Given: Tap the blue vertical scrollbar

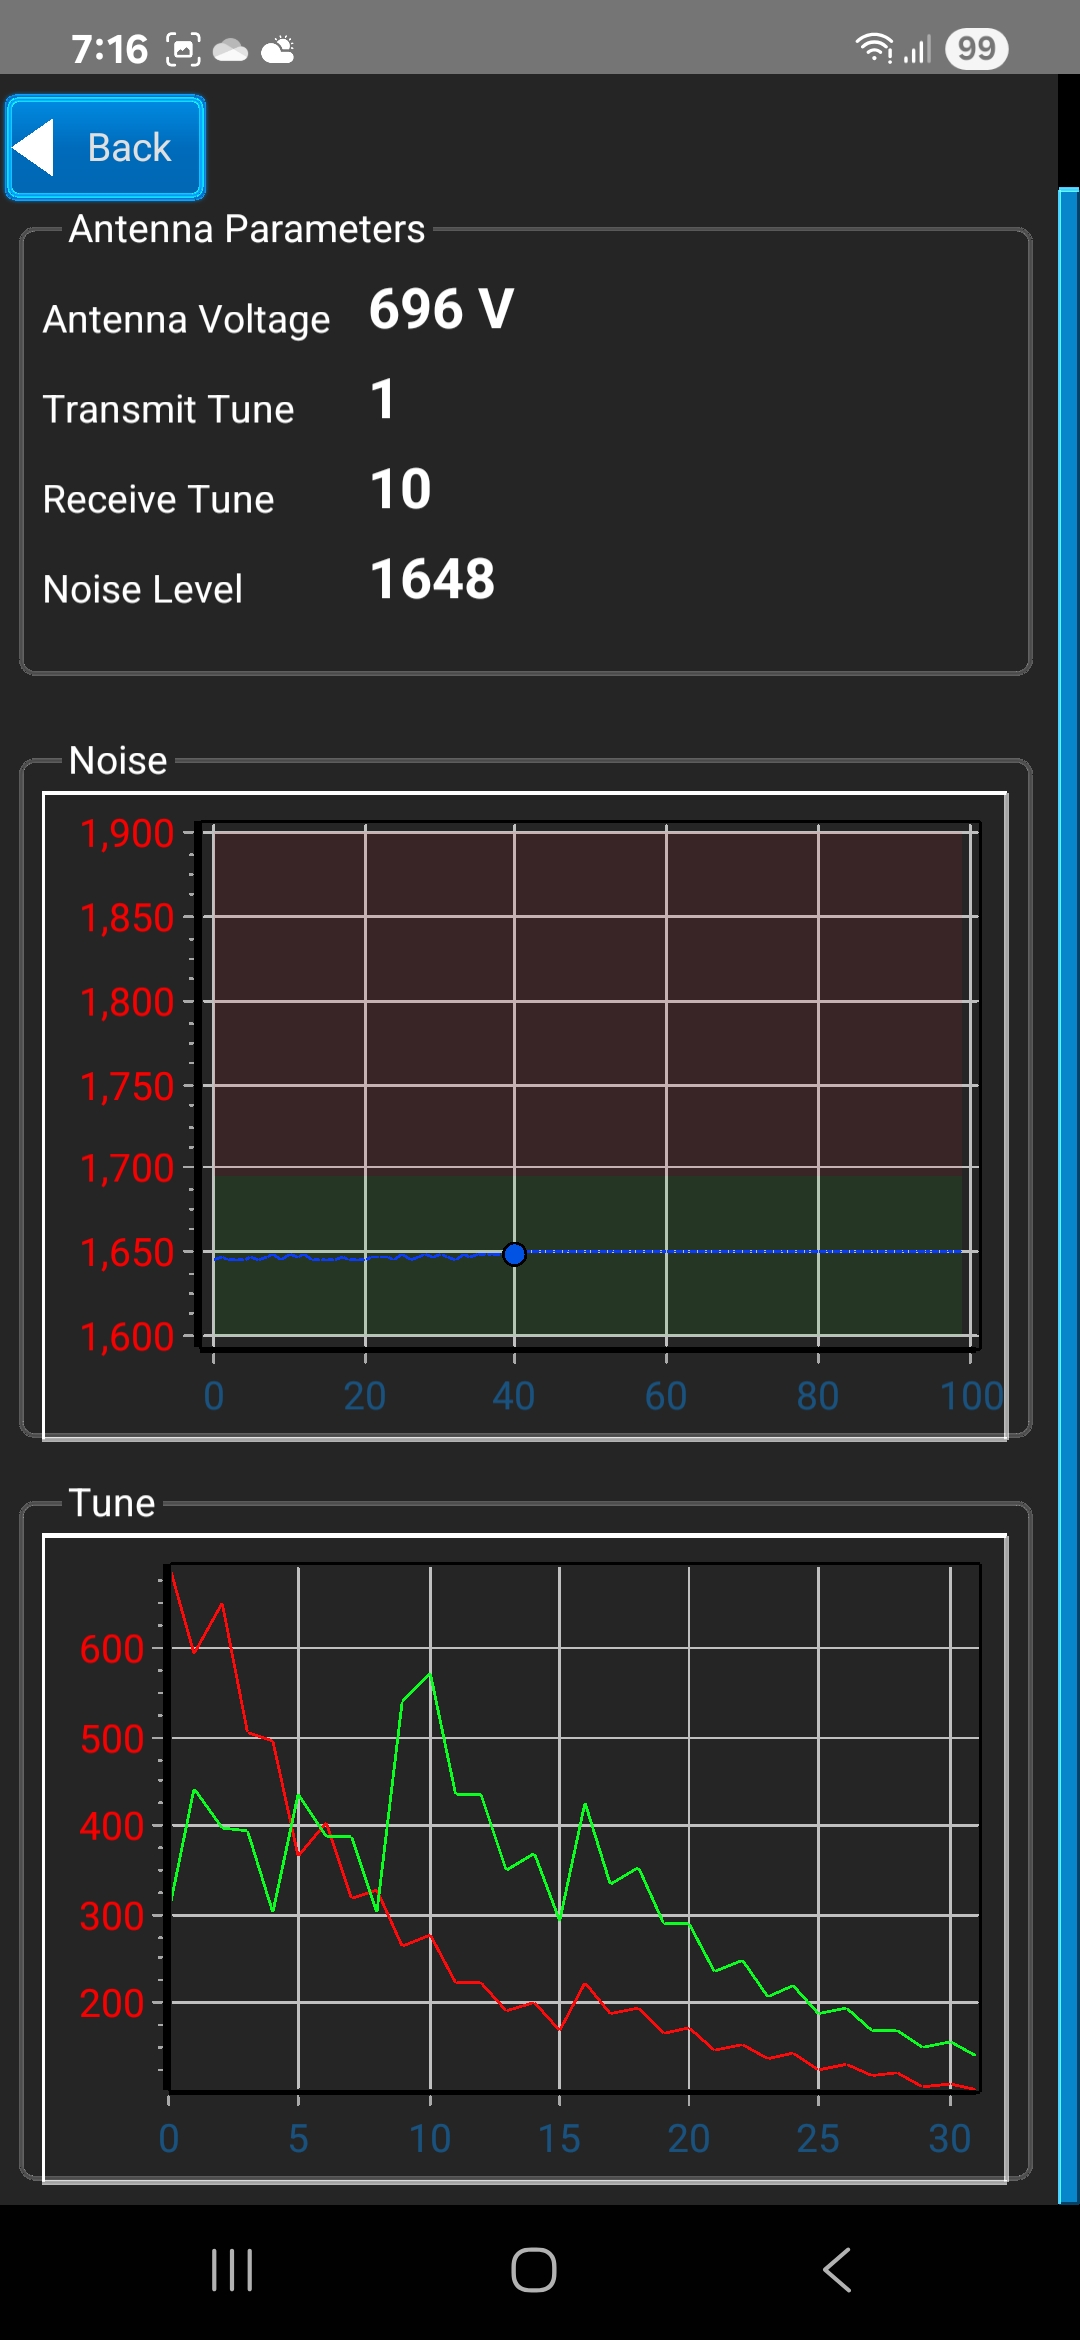Looking at the screenshot, I should (x=1068, y=1190).
